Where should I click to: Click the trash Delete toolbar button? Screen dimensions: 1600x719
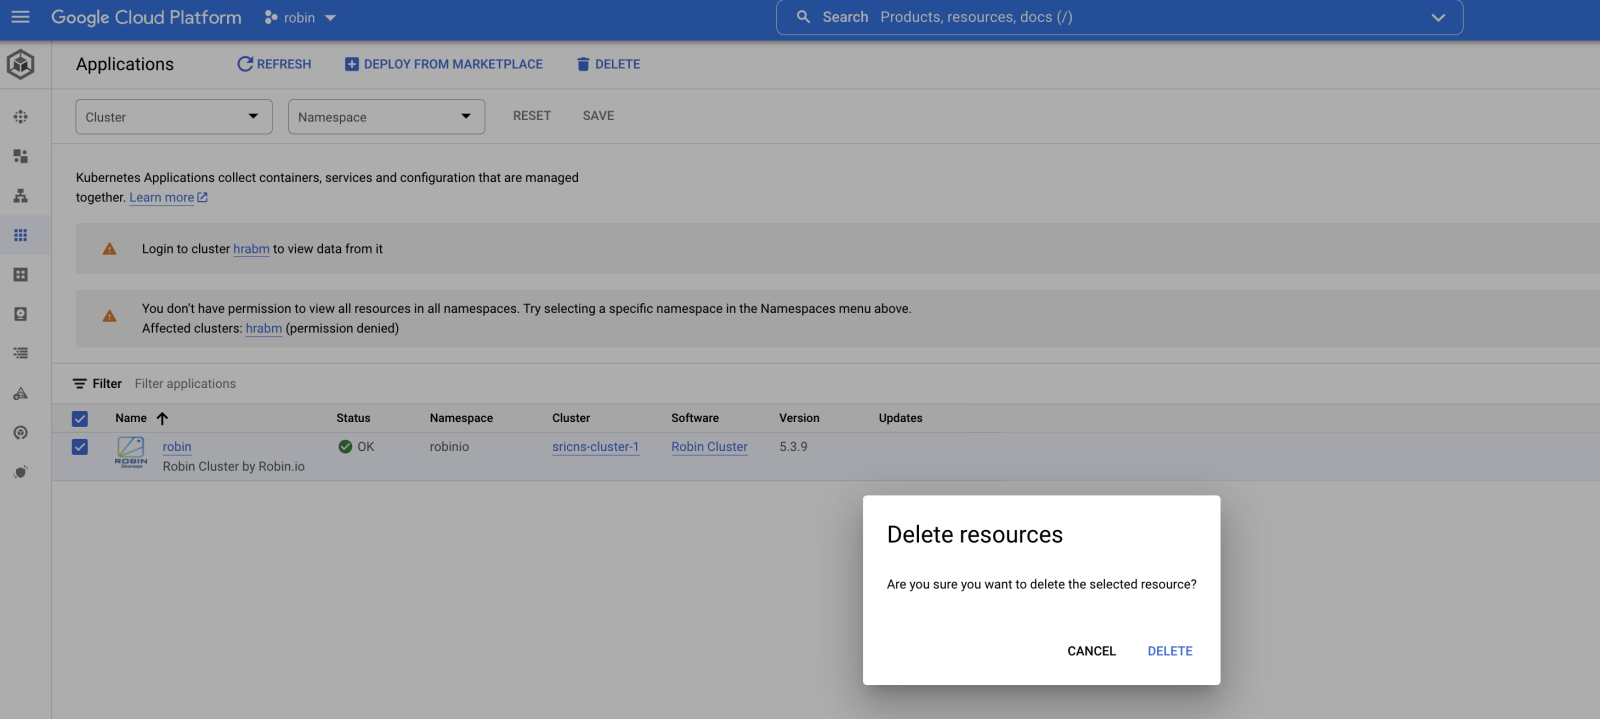pyautogui.click(x=608, y=64)
